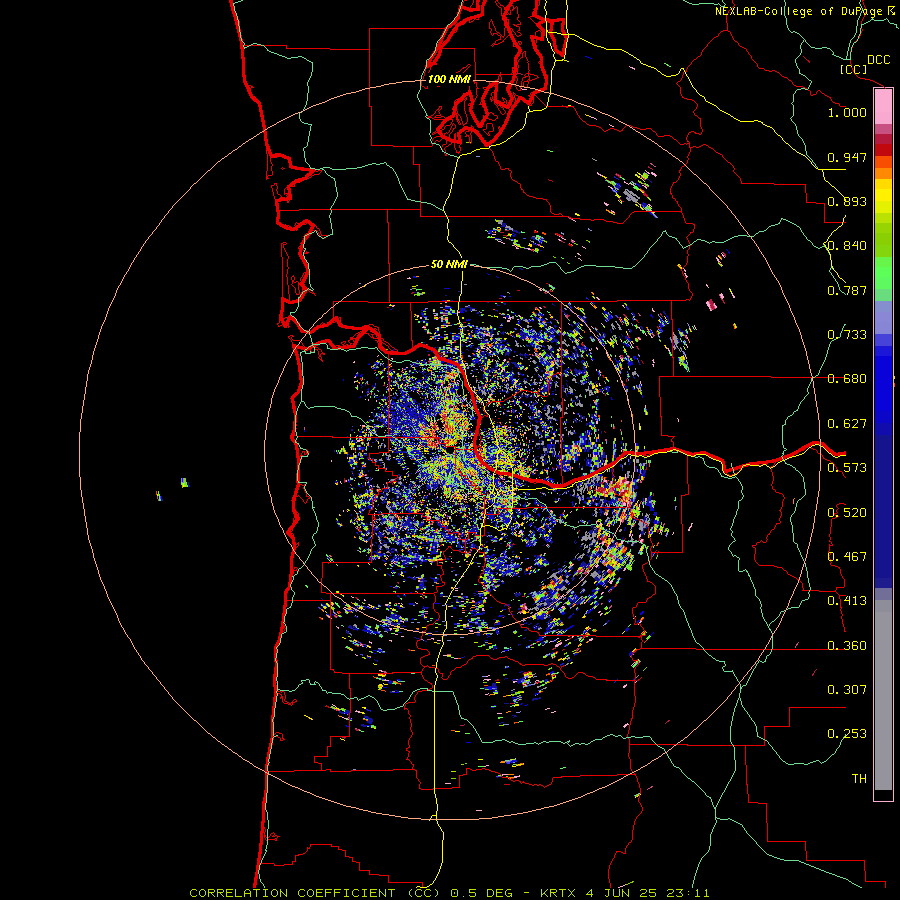The image size is (900, 900).
Task: Click the "0.573" legend value
Action: pyautogui.click(x=847, y=468)
